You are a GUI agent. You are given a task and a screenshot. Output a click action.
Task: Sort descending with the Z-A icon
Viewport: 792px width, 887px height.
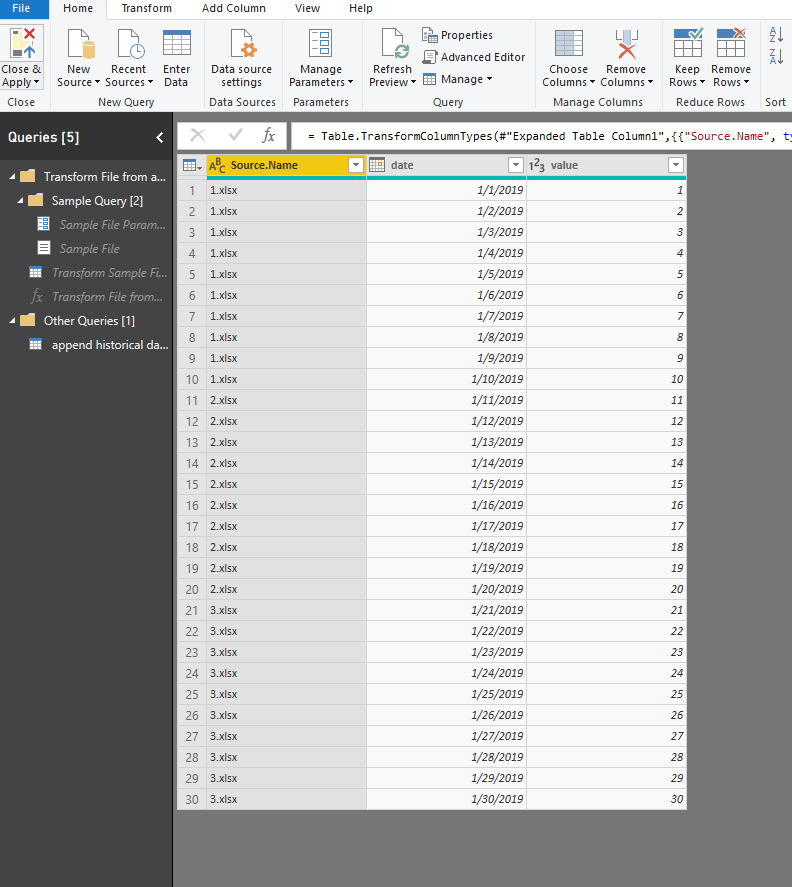click(776, 56)
